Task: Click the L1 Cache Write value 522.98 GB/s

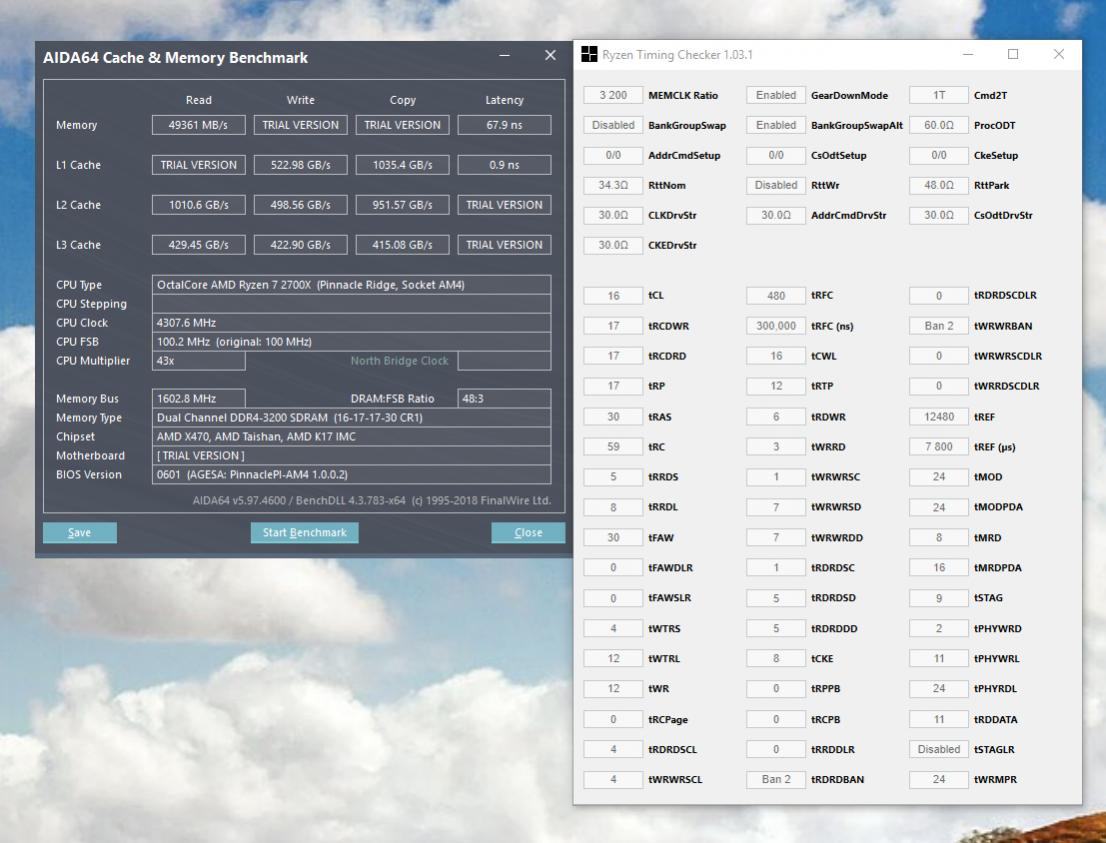Action: click(x=300, y=165)
